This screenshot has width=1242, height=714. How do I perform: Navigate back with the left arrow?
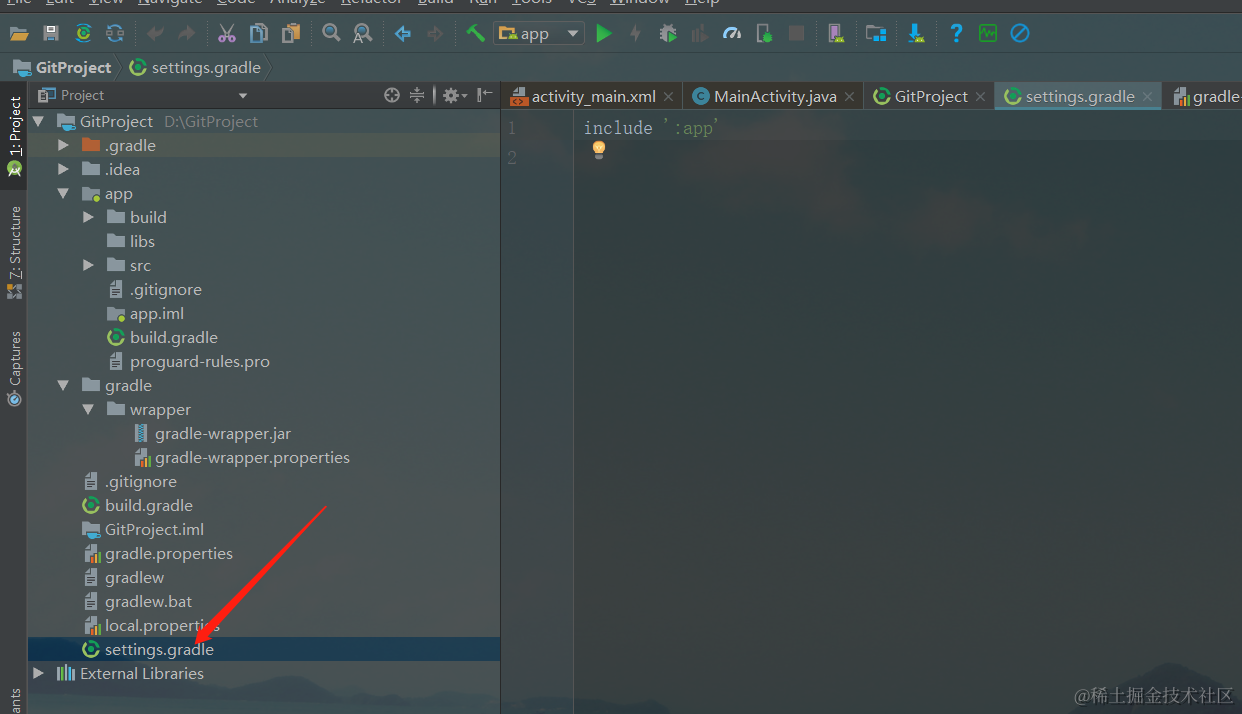pos(403,34)
